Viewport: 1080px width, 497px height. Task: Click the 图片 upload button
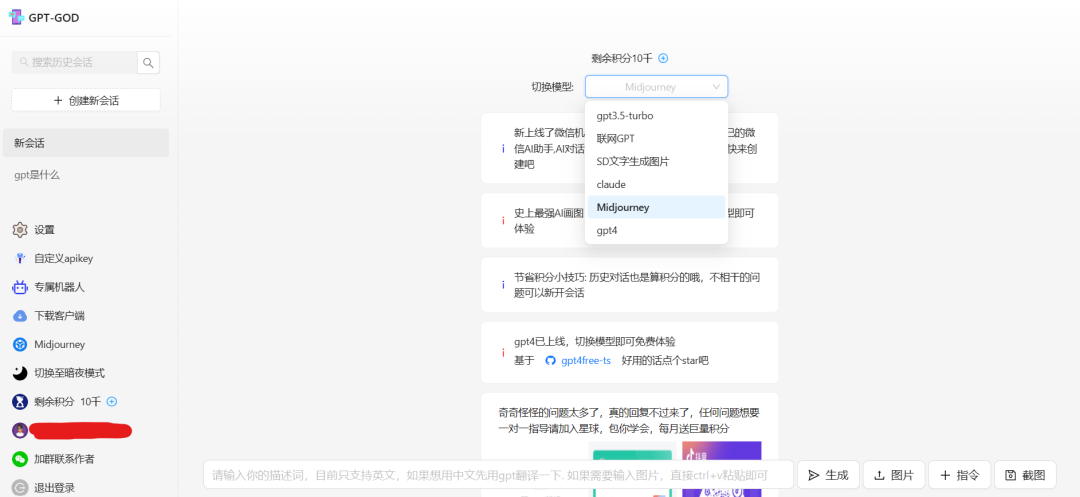[x=893, y=475]
